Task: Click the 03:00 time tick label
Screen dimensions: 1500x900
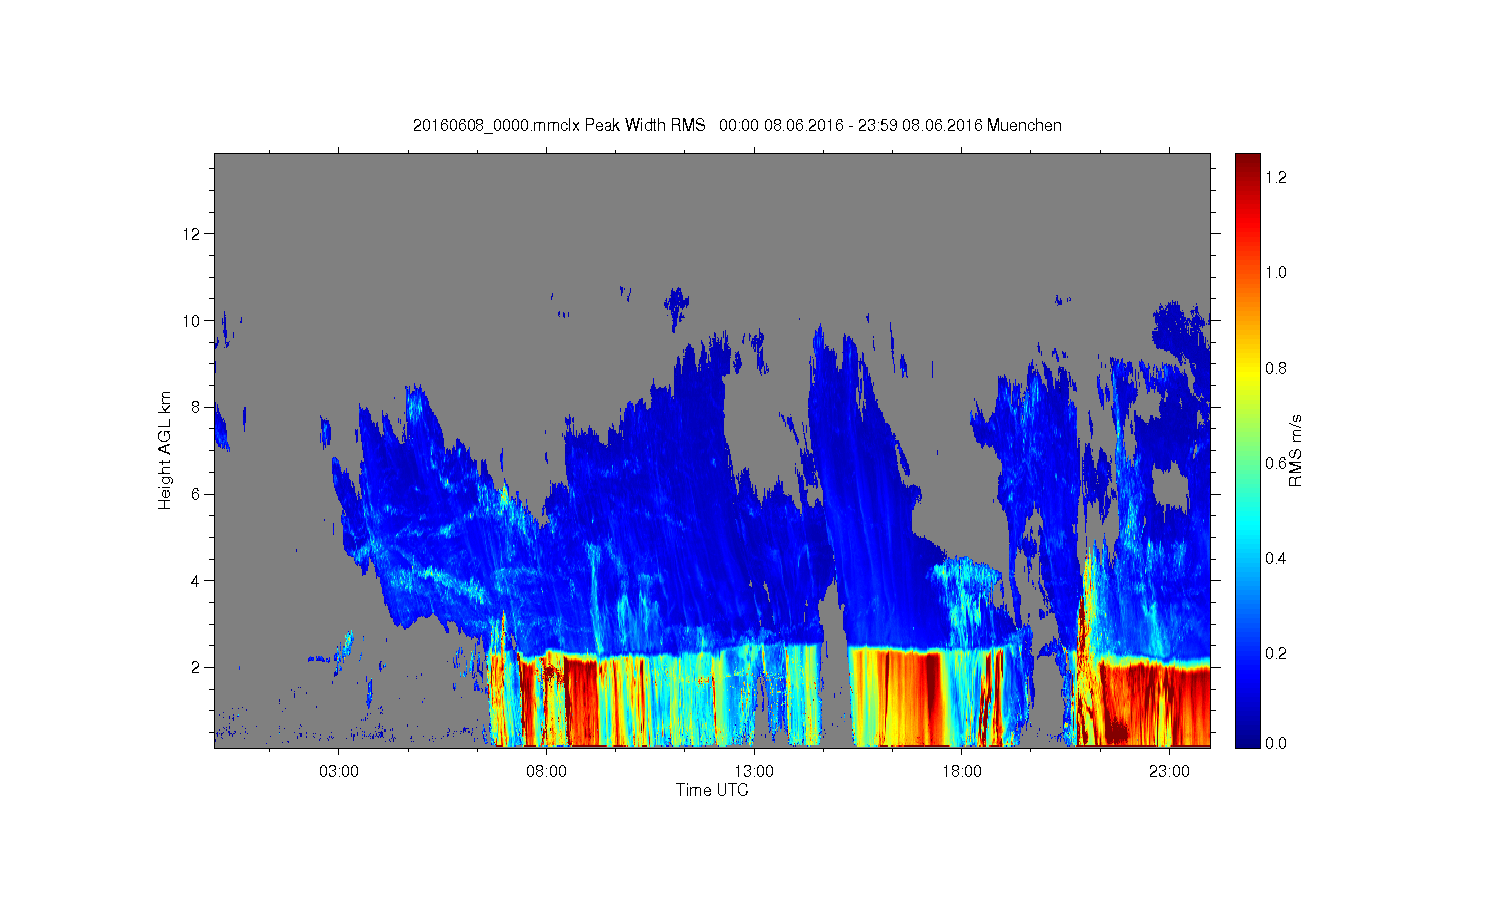Action: pyautogui.click(x=338, y=772)
